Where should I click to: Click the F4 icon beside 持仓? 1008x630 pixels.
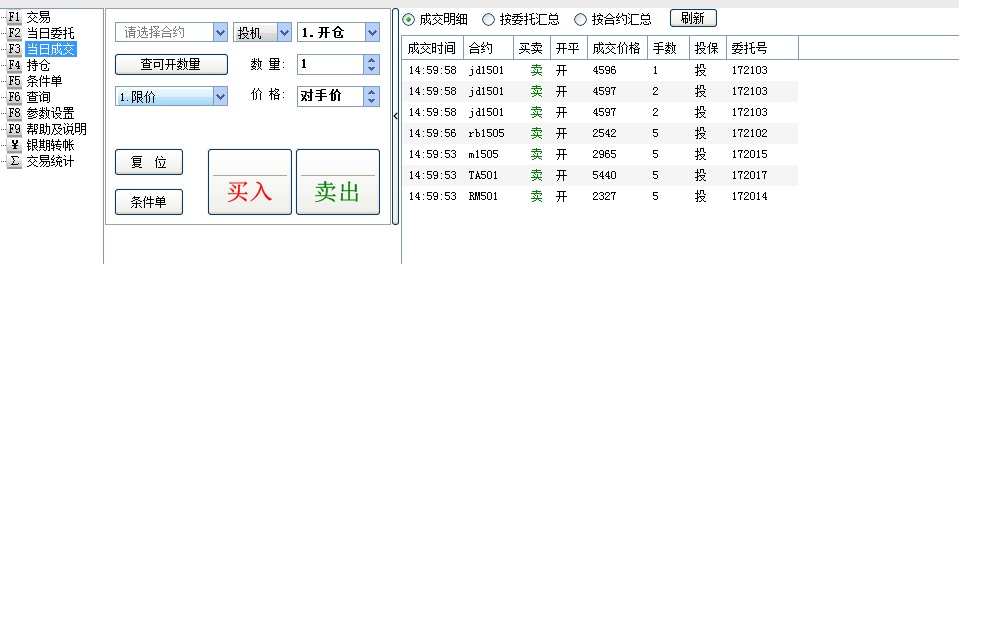point(14,65)
